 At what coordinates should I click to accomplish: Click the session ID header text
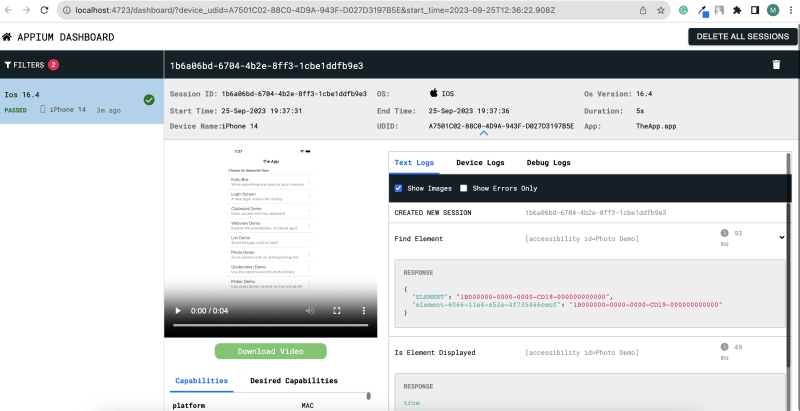point(266,66)
